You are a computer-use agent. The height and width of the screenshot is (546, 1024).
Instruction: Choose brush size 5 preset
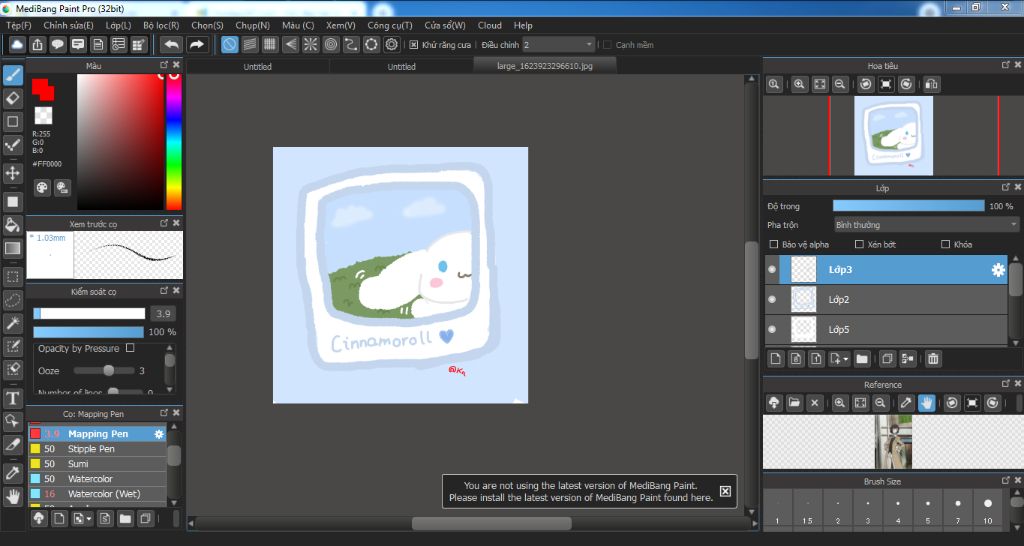pyautogui.click(x=927, y=509)
